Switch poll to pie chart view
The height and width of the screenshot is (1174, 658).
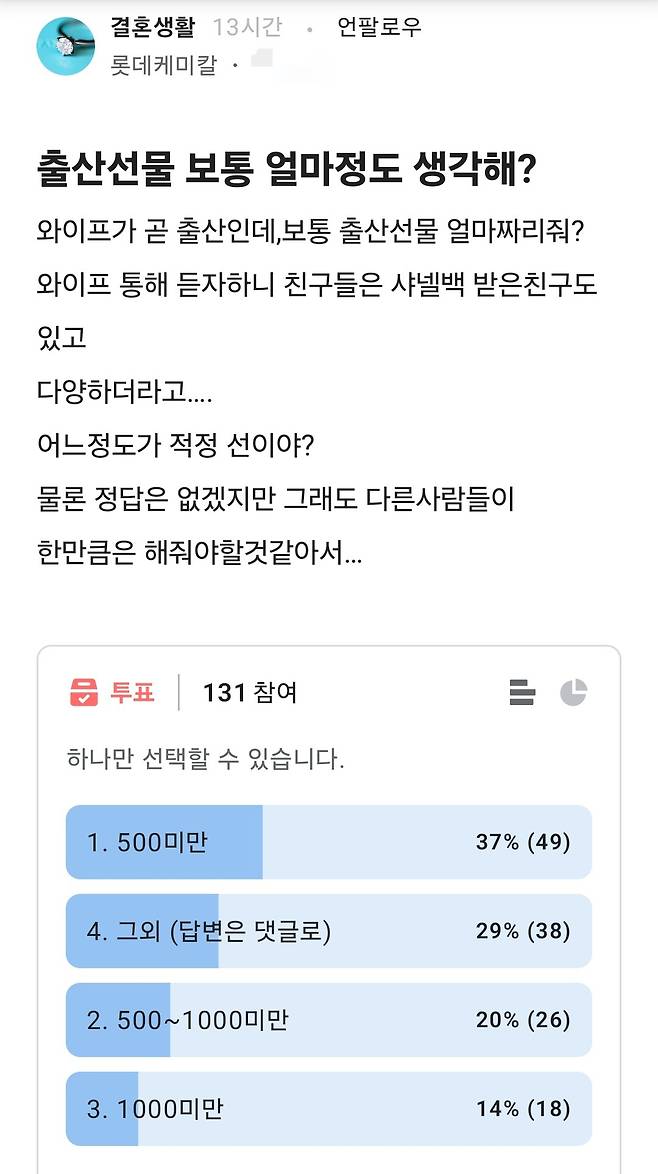click(x=573, y=692)
